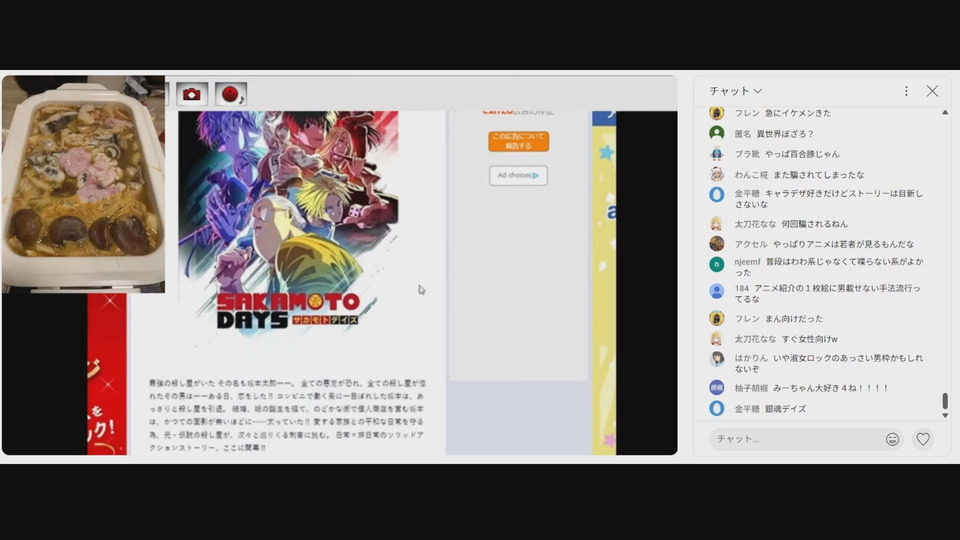This screenshot has height=540, width=960.
Task: Click avatar of user 184 in chat
Action: [717, 291]
